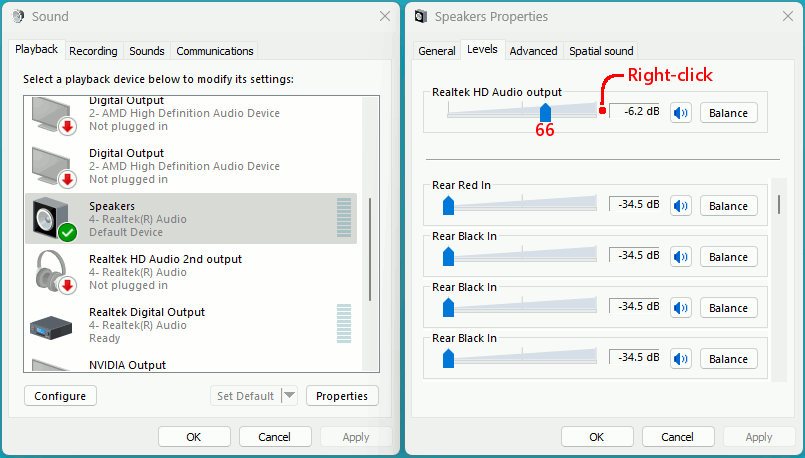The image size is (805, 458).
Task: Click the Rear Red In slider thumb
Action: point(448,205)
